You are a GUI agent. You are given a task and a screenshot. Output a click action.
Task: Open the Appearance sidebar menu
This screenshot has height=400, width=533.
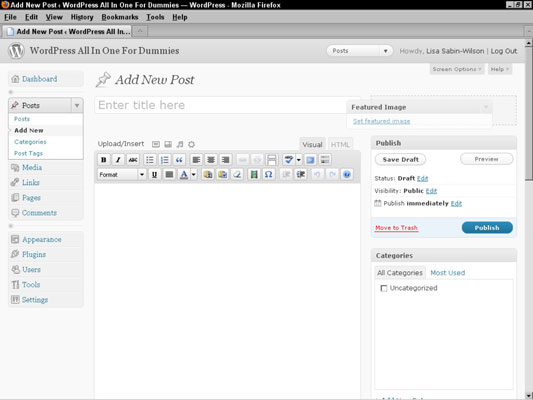[41, 240]
